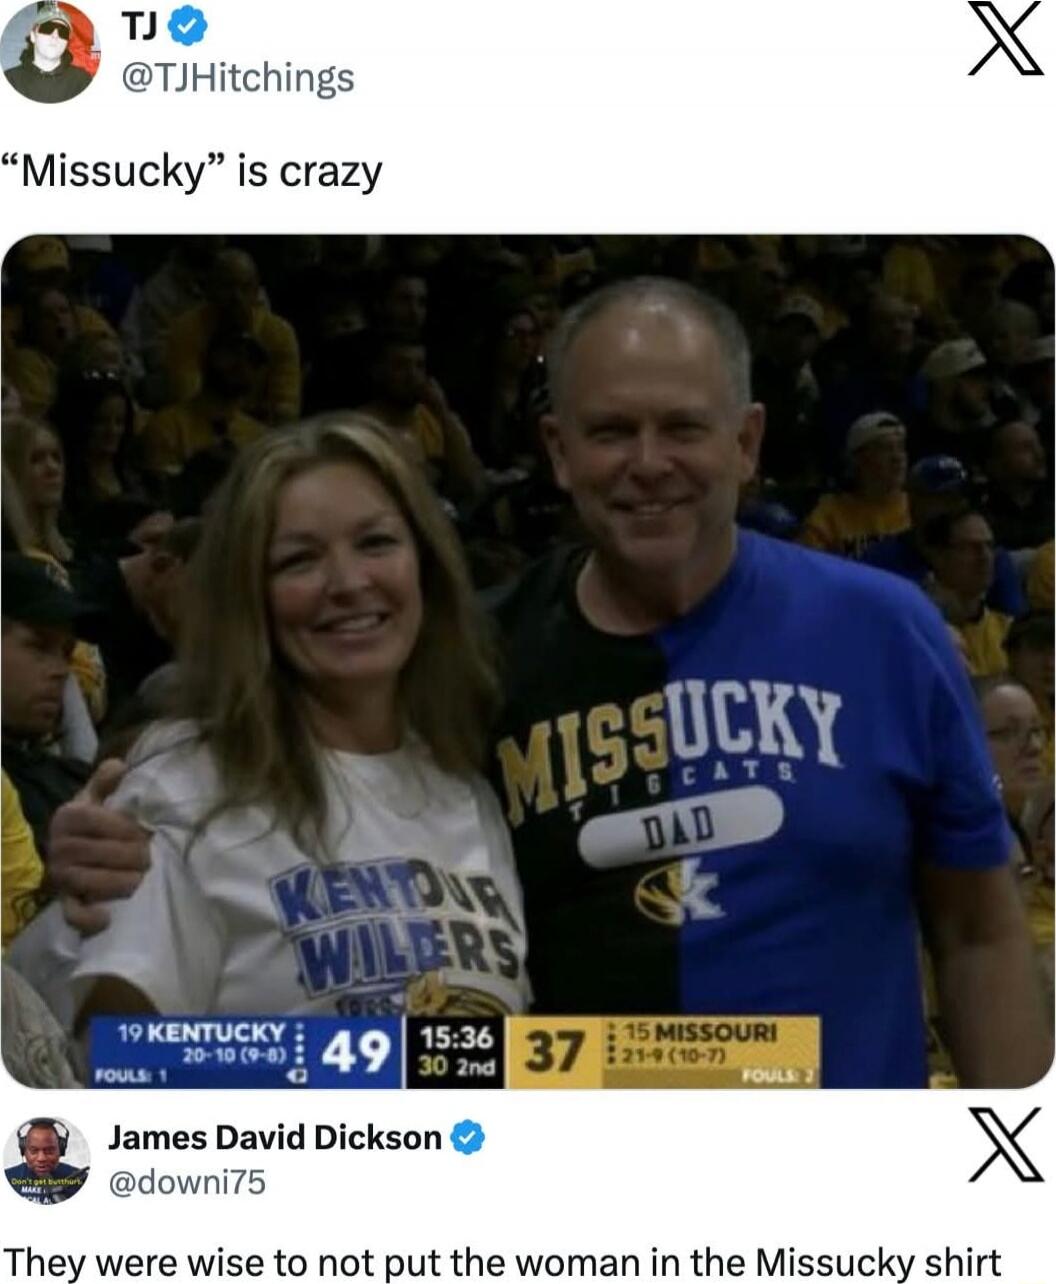Click James David Dickson's verified badge
Image resolution: width=1056 pixels, height=1284 pixels.
[x=466, y=1137]
